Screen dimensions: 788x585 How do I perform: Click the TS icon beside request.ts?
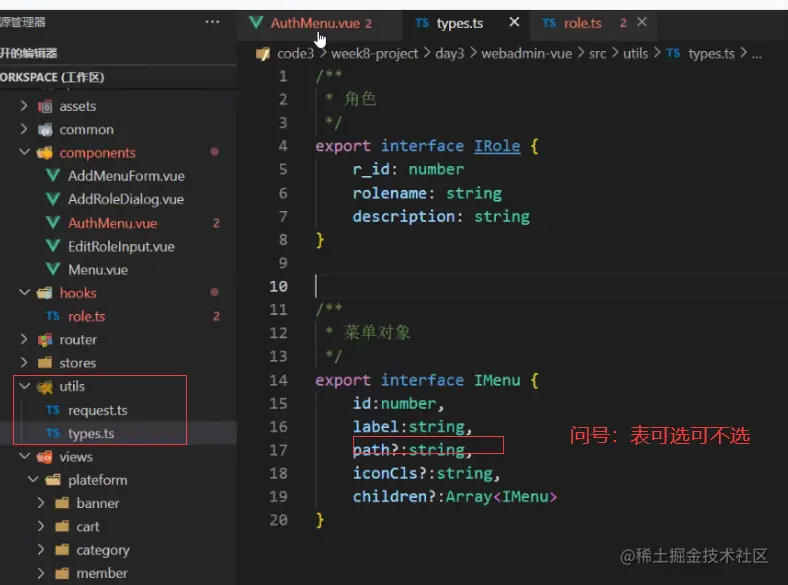coord(53,410)
